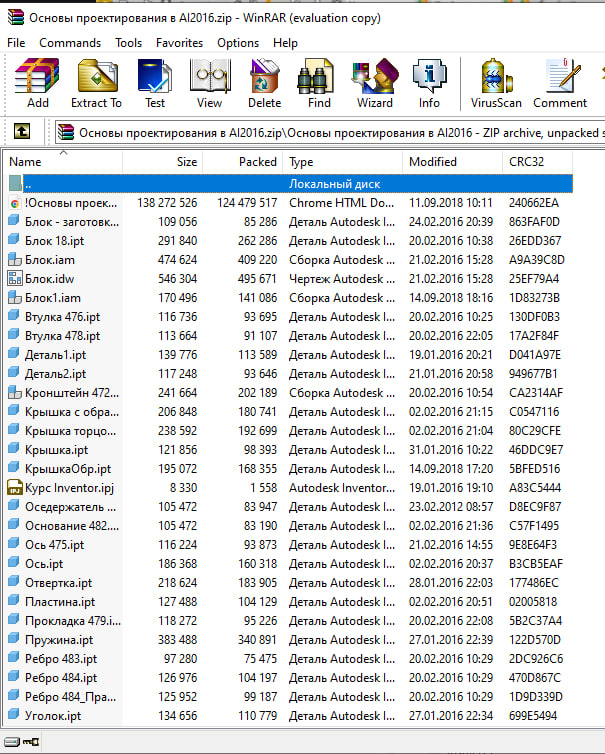Open the Favorites menu
The height and width of the screenshot is (754, 605).
[x=179, y=43]
